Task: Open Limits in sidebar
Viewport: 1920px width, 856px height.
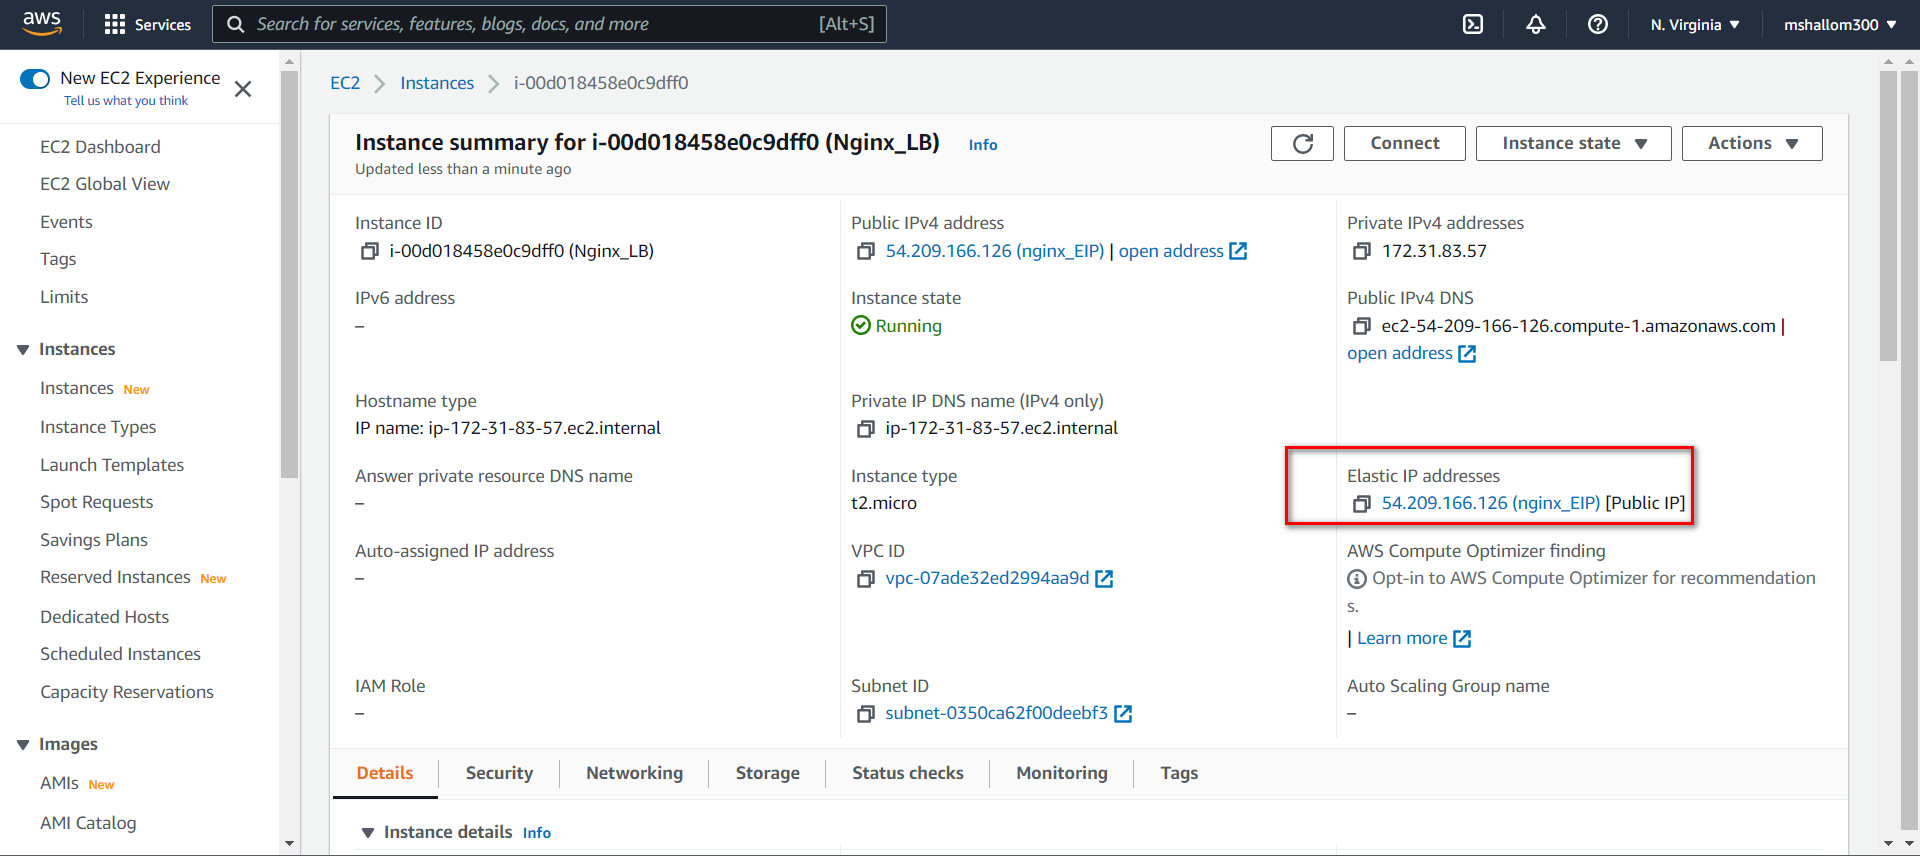Action: coord(64,297)
